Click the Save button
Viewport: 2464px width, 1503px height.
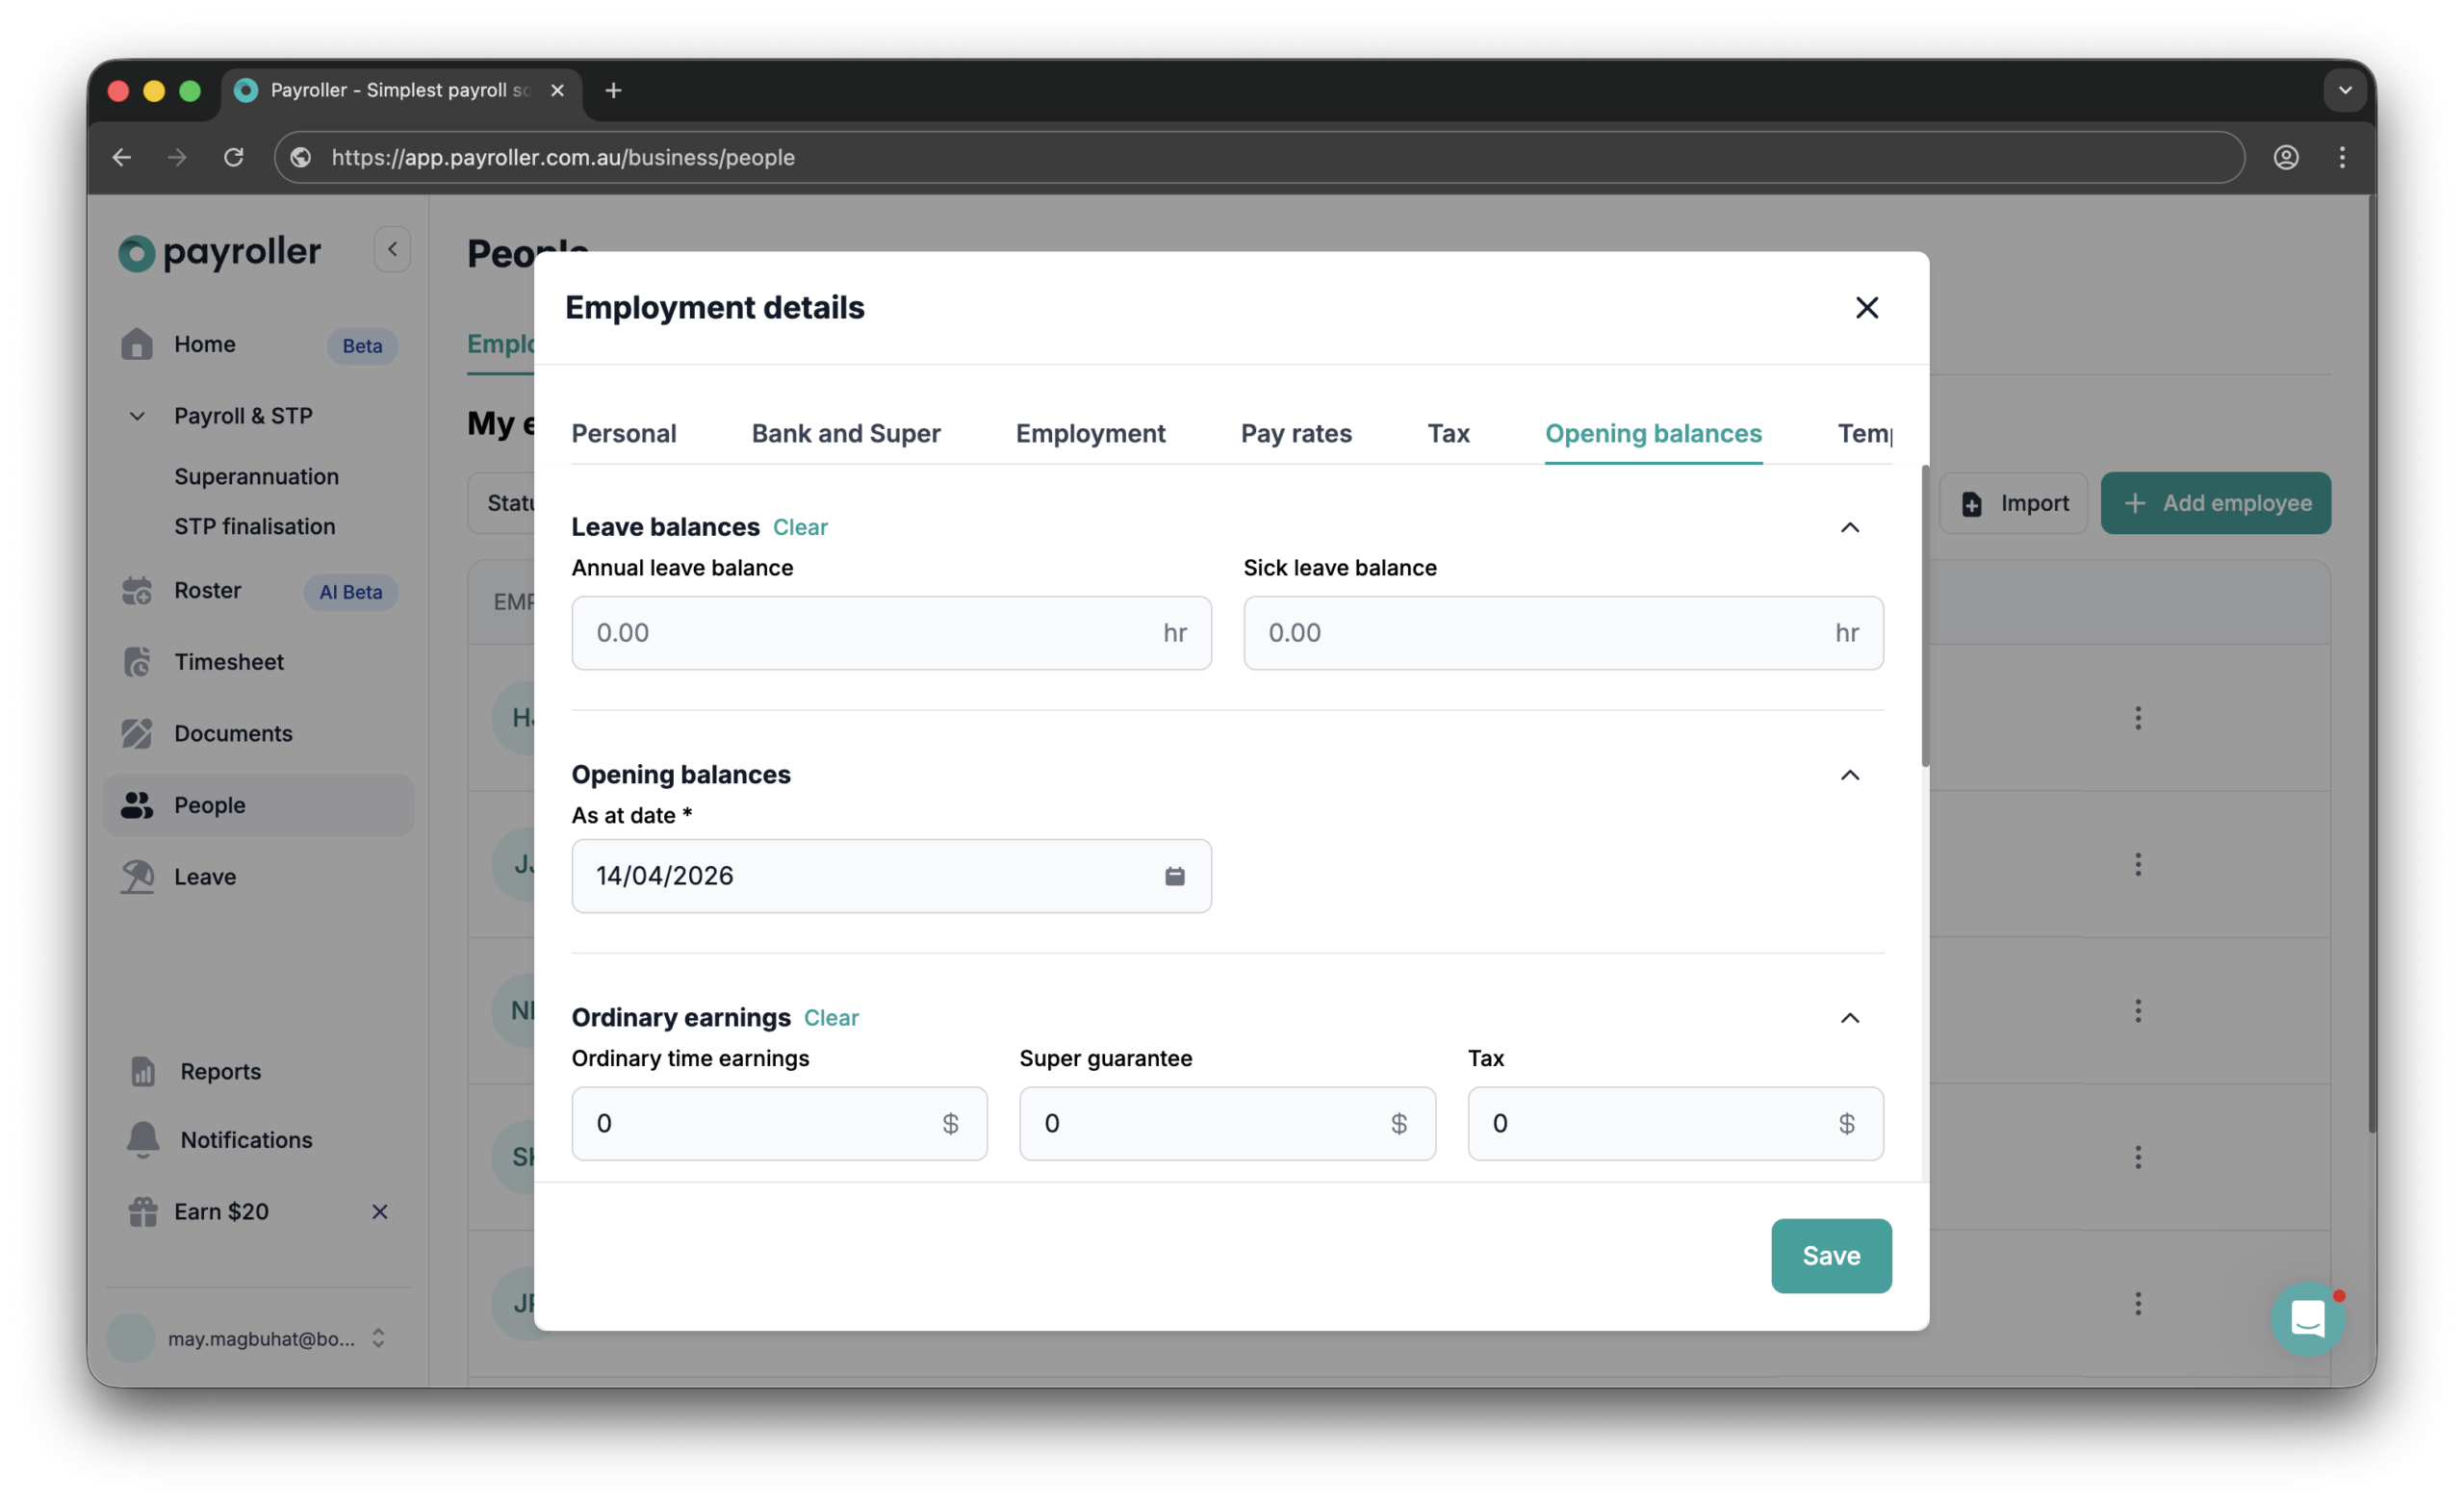pyautogui.click(x=1830, y=1256)
